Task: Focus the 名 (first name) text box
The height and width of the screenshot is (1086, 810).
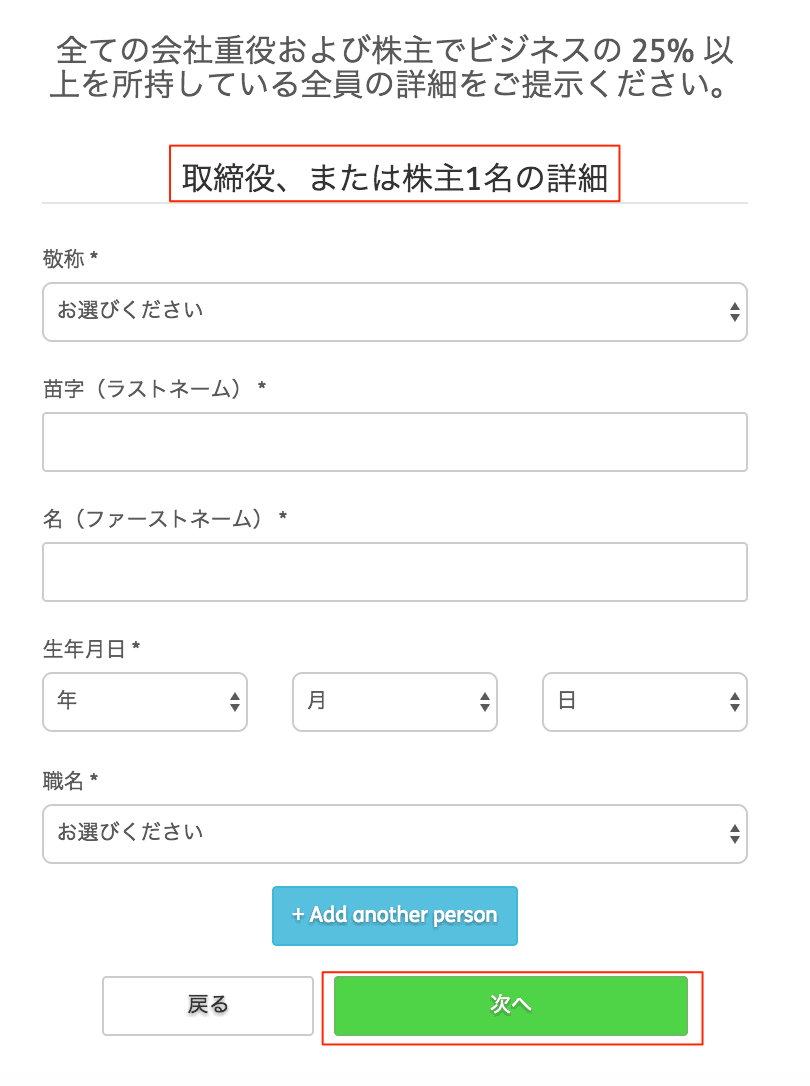Action: coord(394,572)
